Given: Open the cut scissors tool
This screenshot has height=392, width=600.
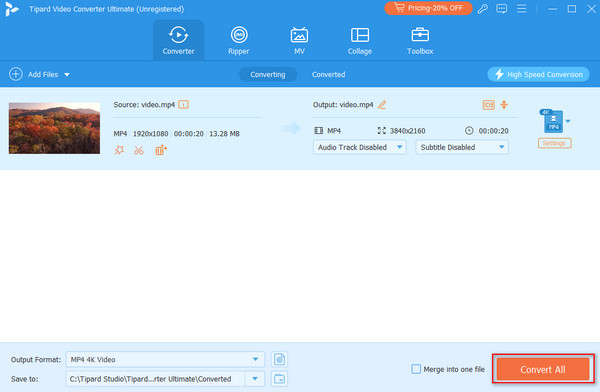Looking at the screenshot, I should click(x=139, y=150).
